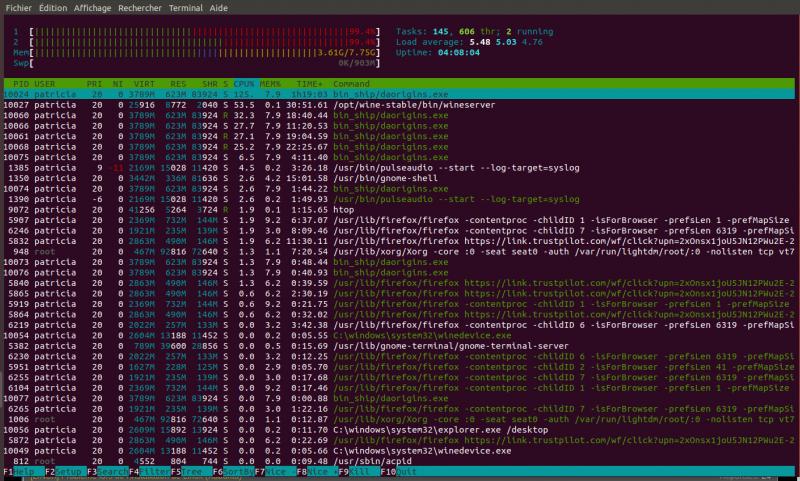Screen dimensions: 800x481
Task: Click F2 Setup in htop footer
Action: 65,471
